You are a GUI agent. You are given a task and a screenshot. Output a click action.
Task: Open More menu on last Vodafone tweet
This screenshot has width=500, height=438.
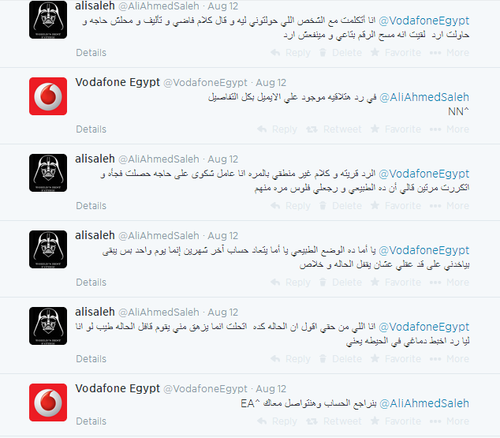(449, 421)
